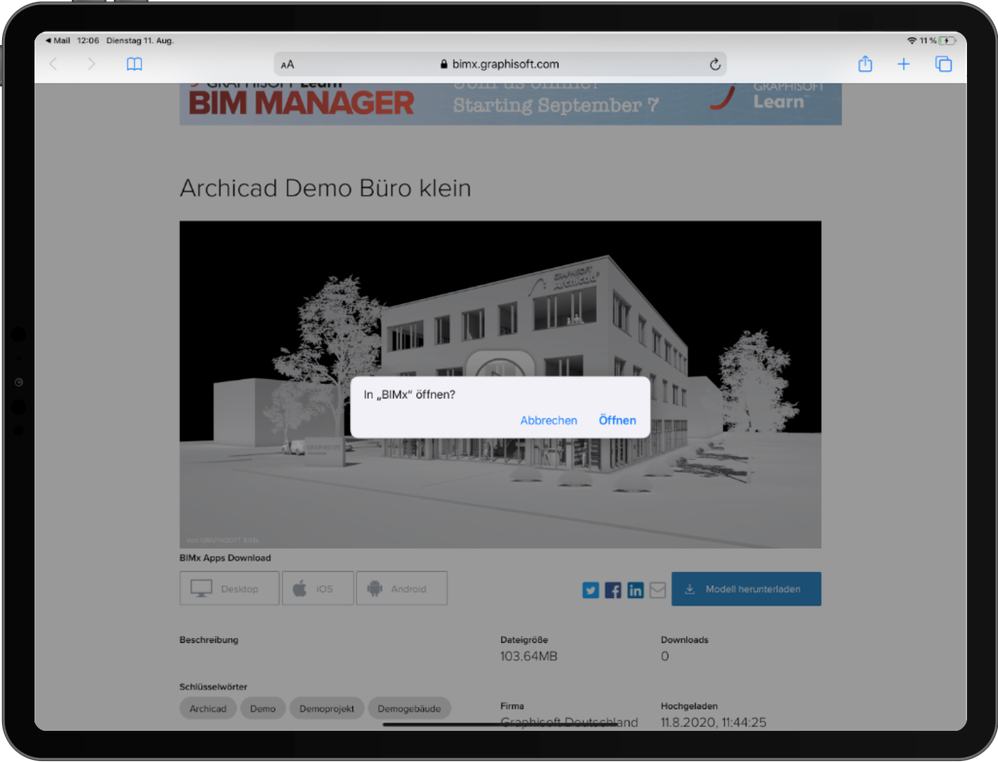Tap the BIMx Apps Download label
The height and width of the screenshot is (762, 998).
(225, 558)
